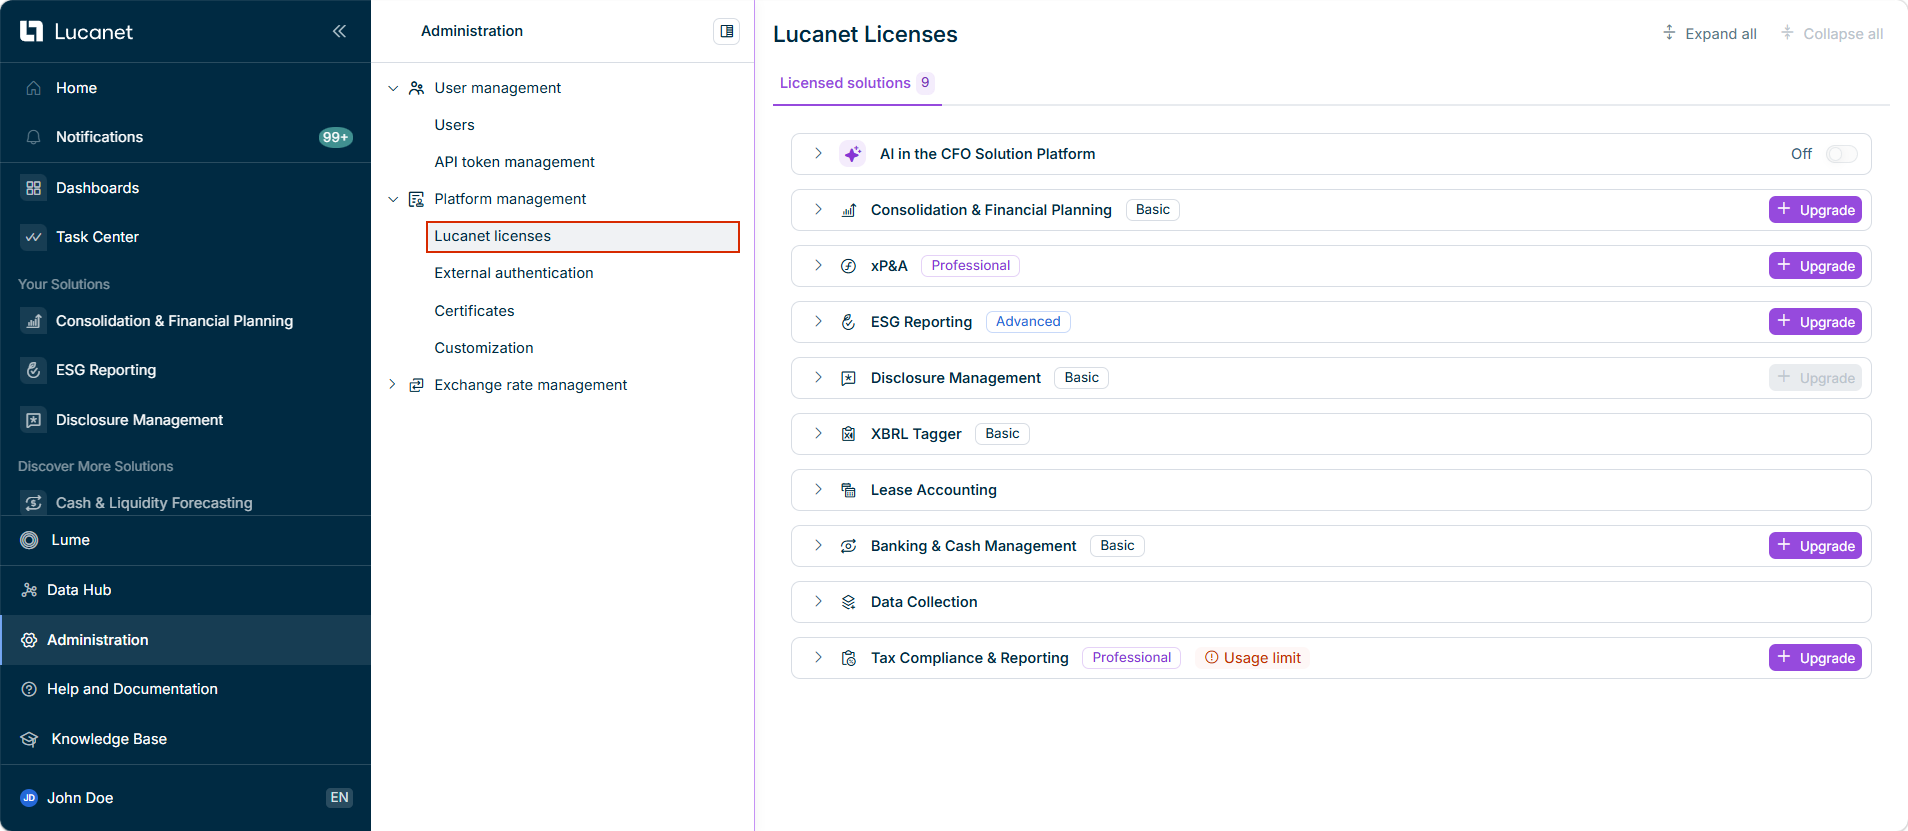Image resolution: width=1908 pixels, height=831 pixels.
Task: Expand the xP&A license row
Action: [x=818, y=266]
